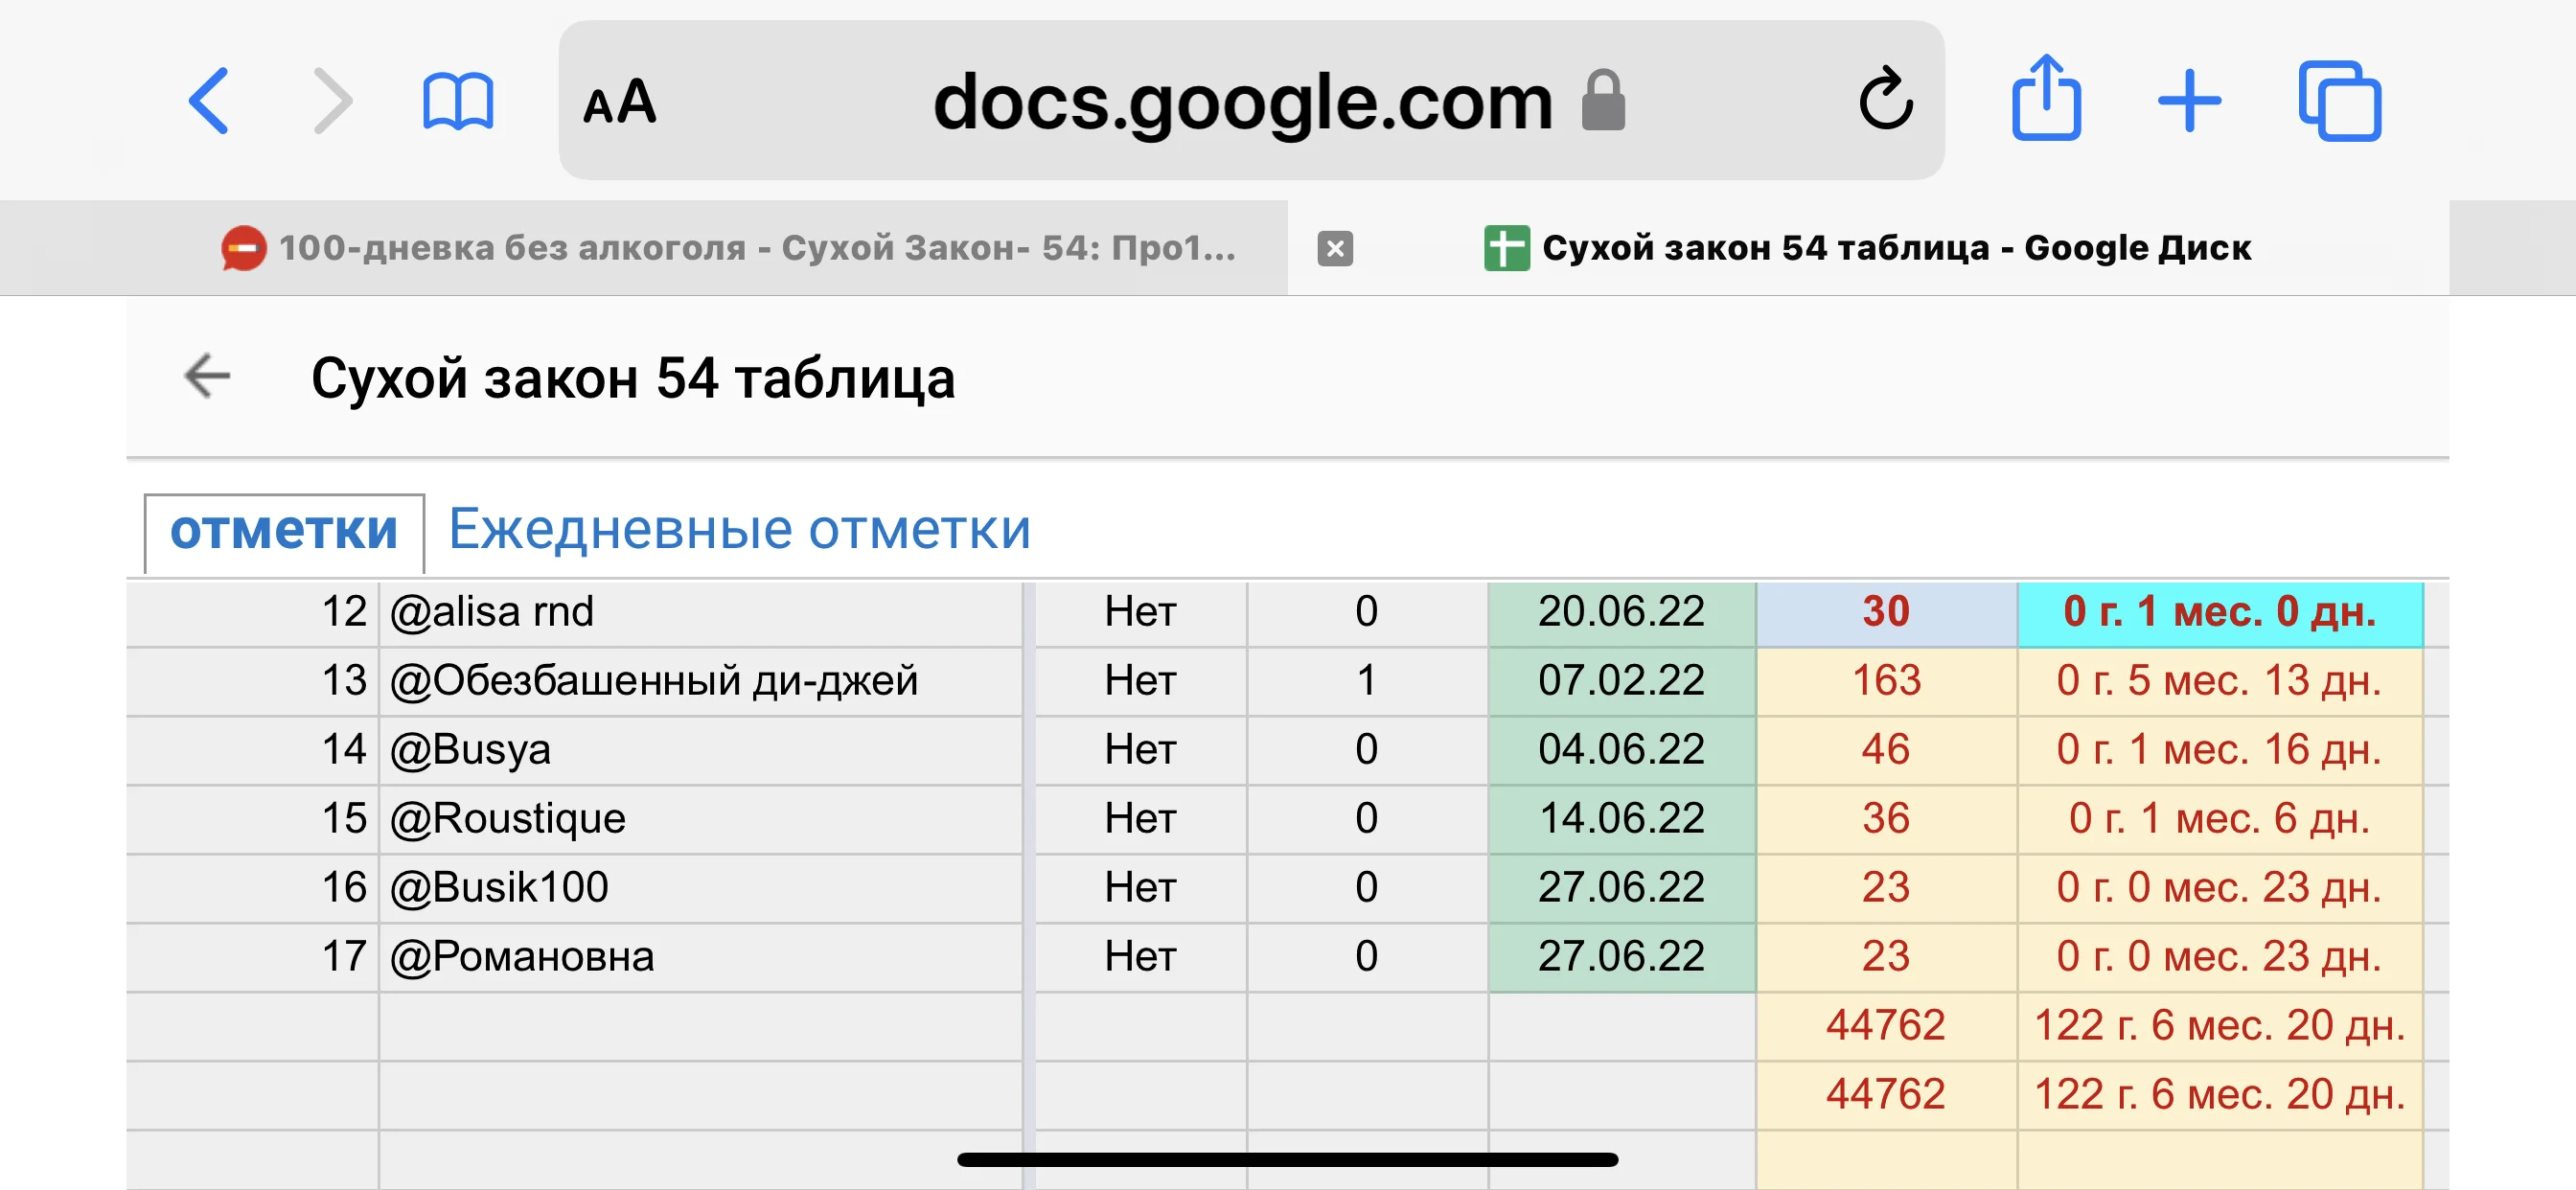
Task: Click green date cell 07.02.22
Action: [1621, 680]
